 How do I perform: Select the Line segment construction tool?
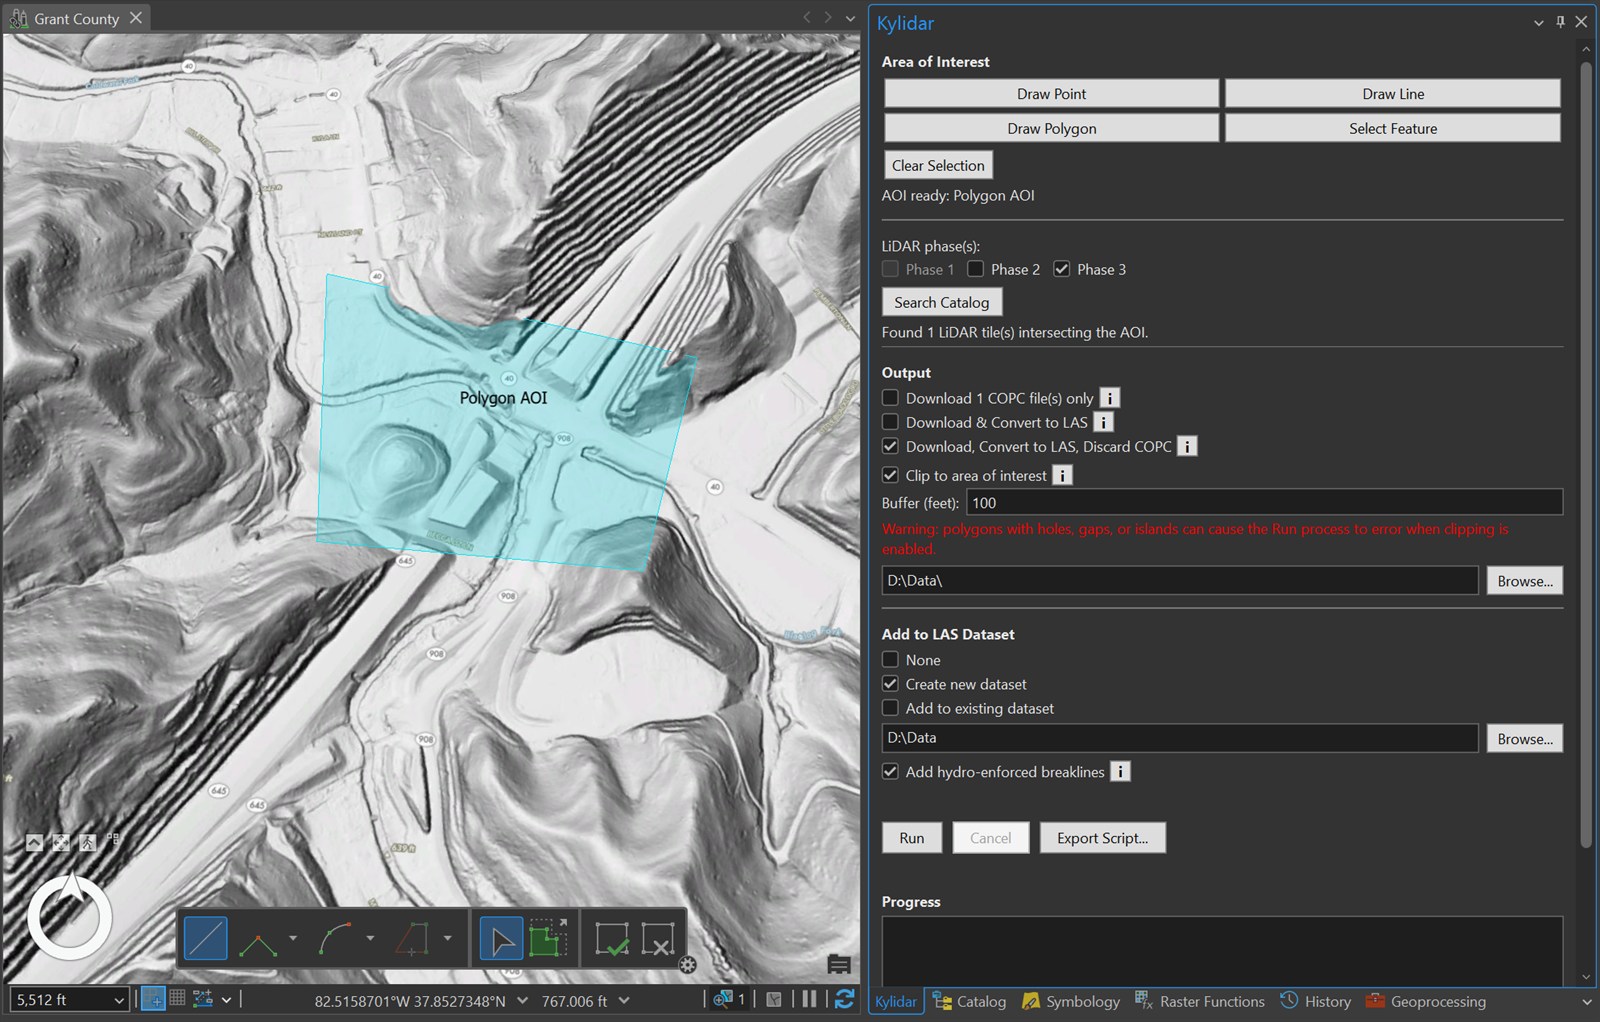pos(206,939)
